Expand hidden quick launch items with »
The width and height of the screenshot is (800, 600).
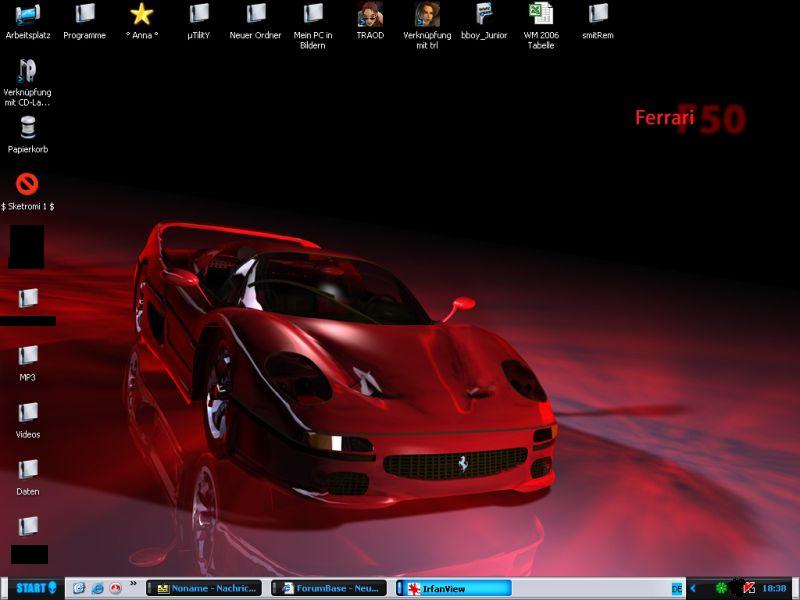coord(134,583)
